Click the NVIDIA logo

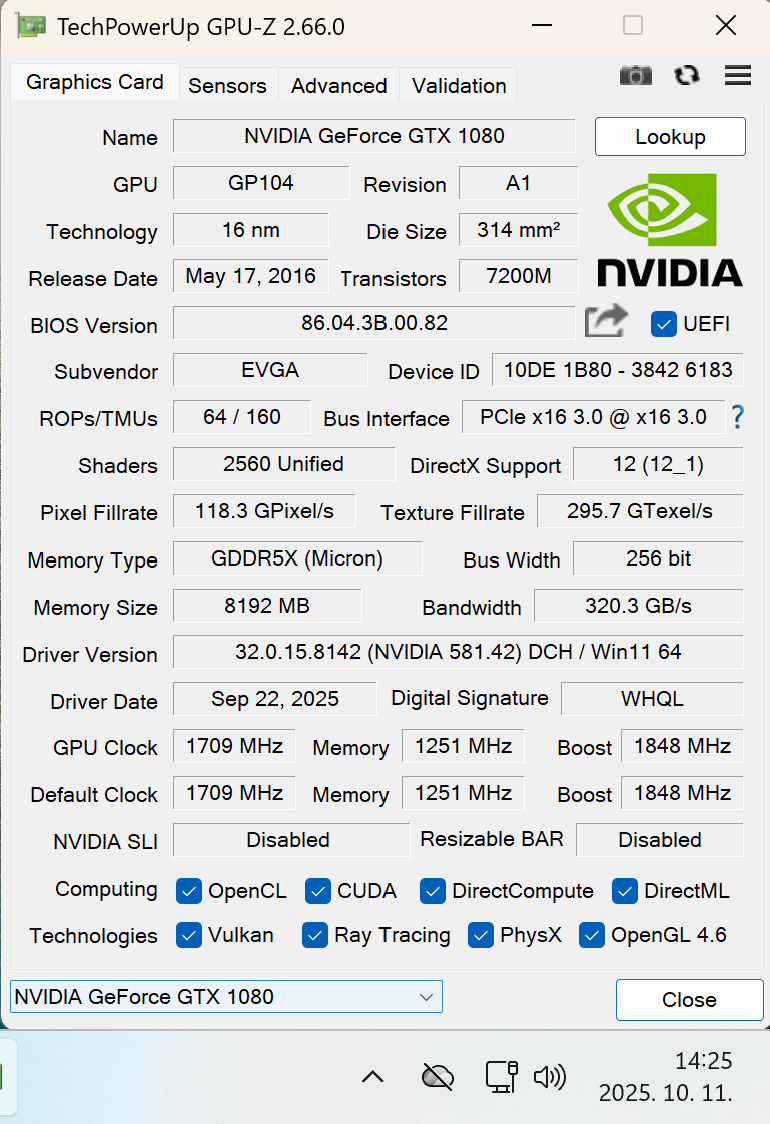(669, 230)
